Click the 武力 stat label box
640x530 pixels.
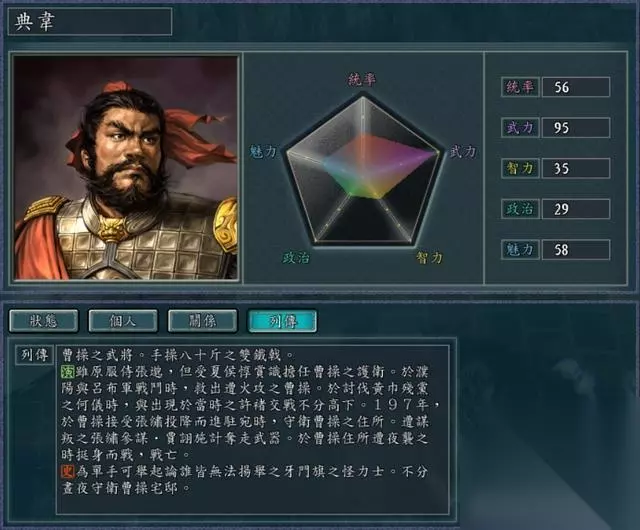[x=520, y=127]
